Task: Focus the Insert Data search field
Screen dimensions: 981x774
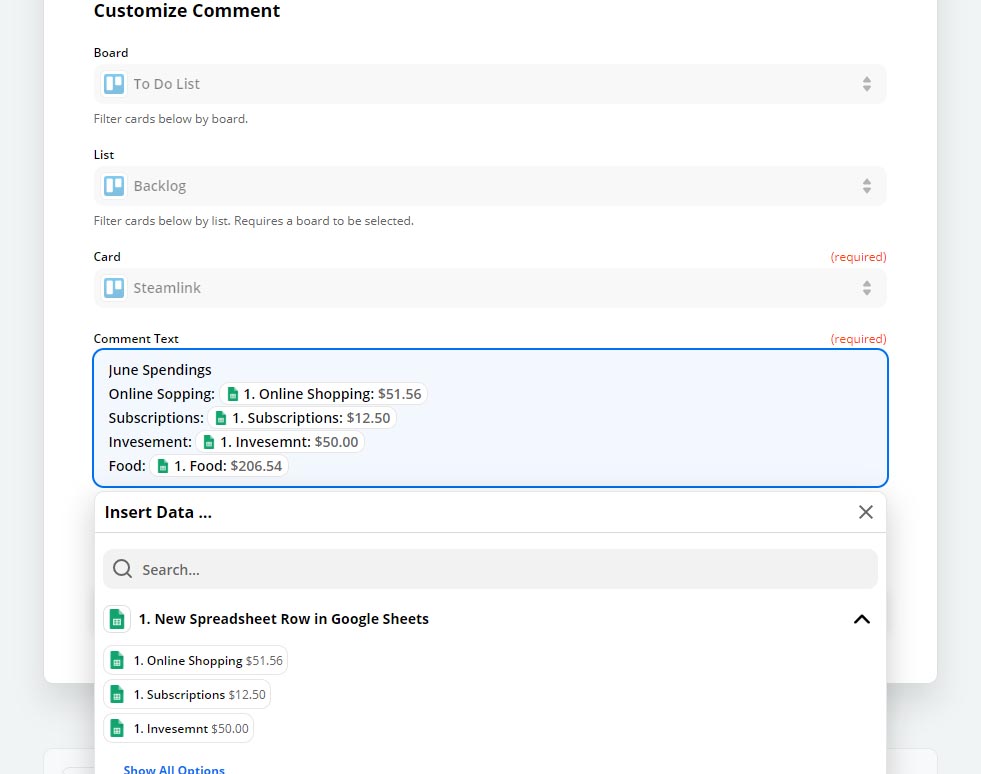Action: [x=490, y=569]
